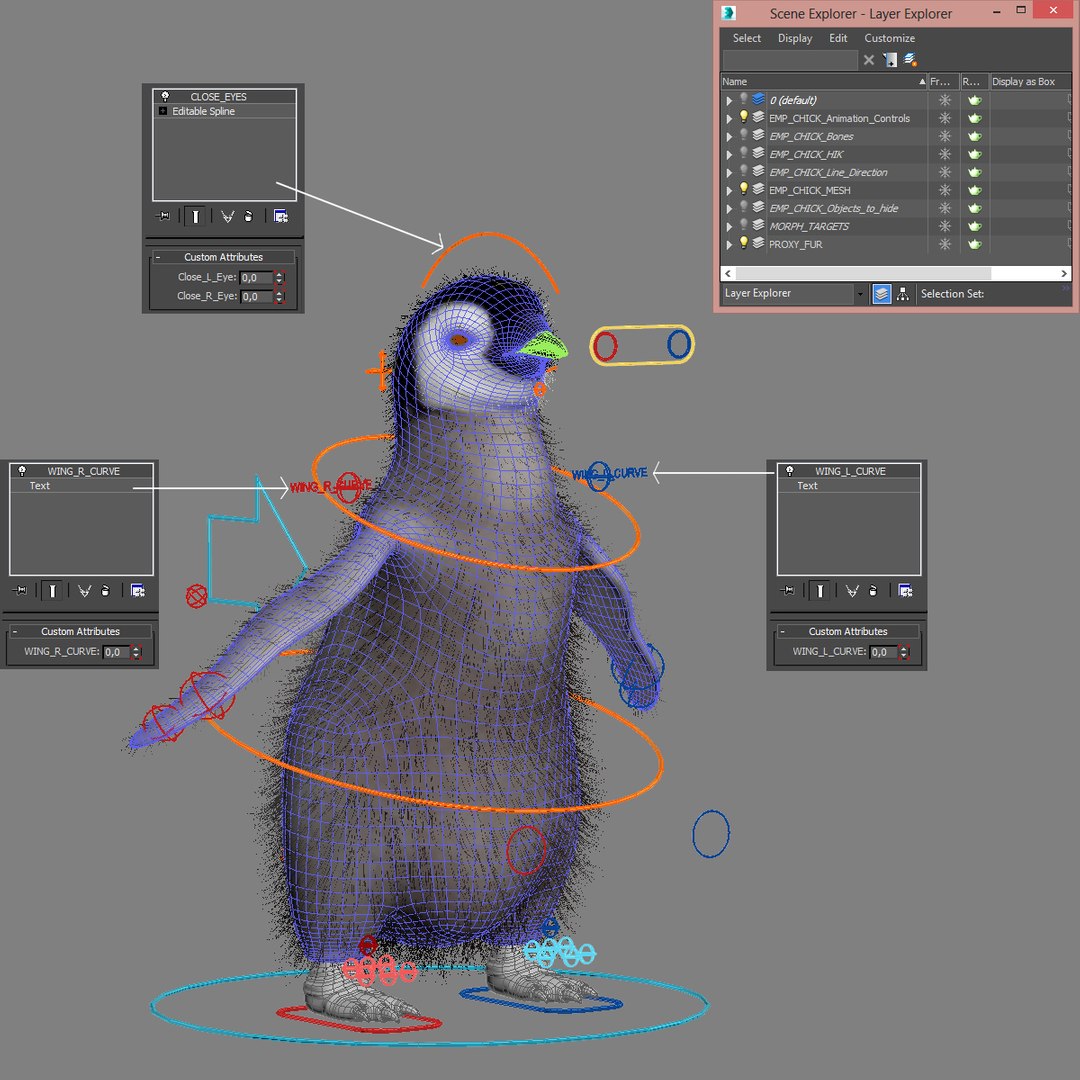Click the R... (Renderable) column header
Image resolution: width=1080 pixels, height=1080 pixels.
click(x=975, y=81)
